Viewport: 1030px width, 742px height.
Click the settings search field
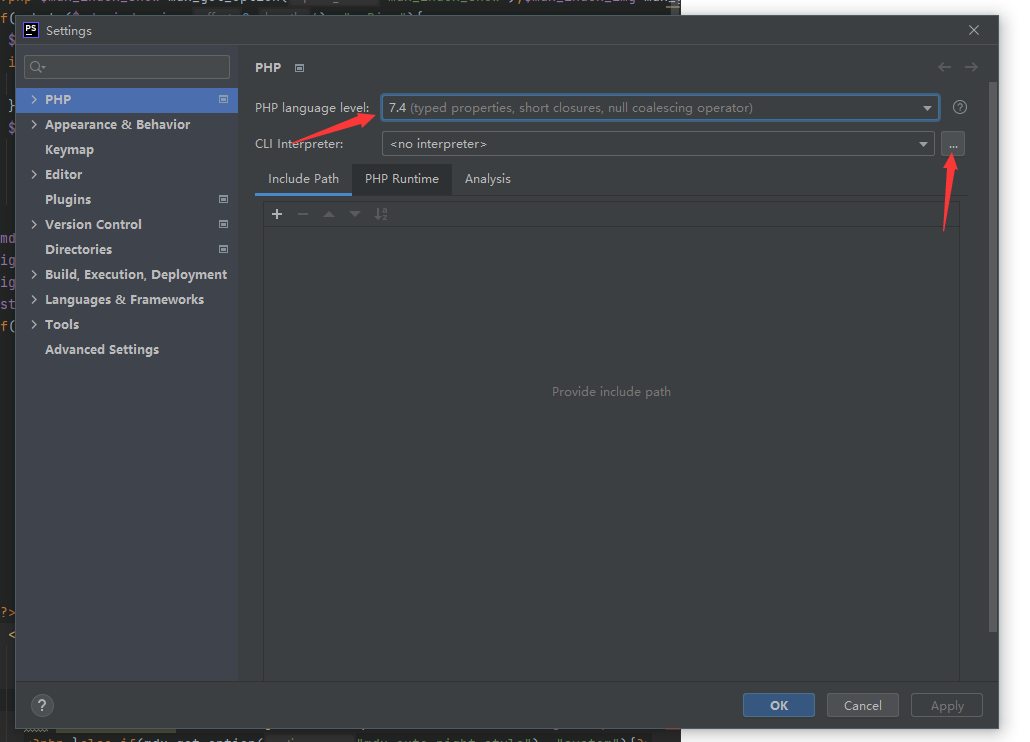click(127, 66)
